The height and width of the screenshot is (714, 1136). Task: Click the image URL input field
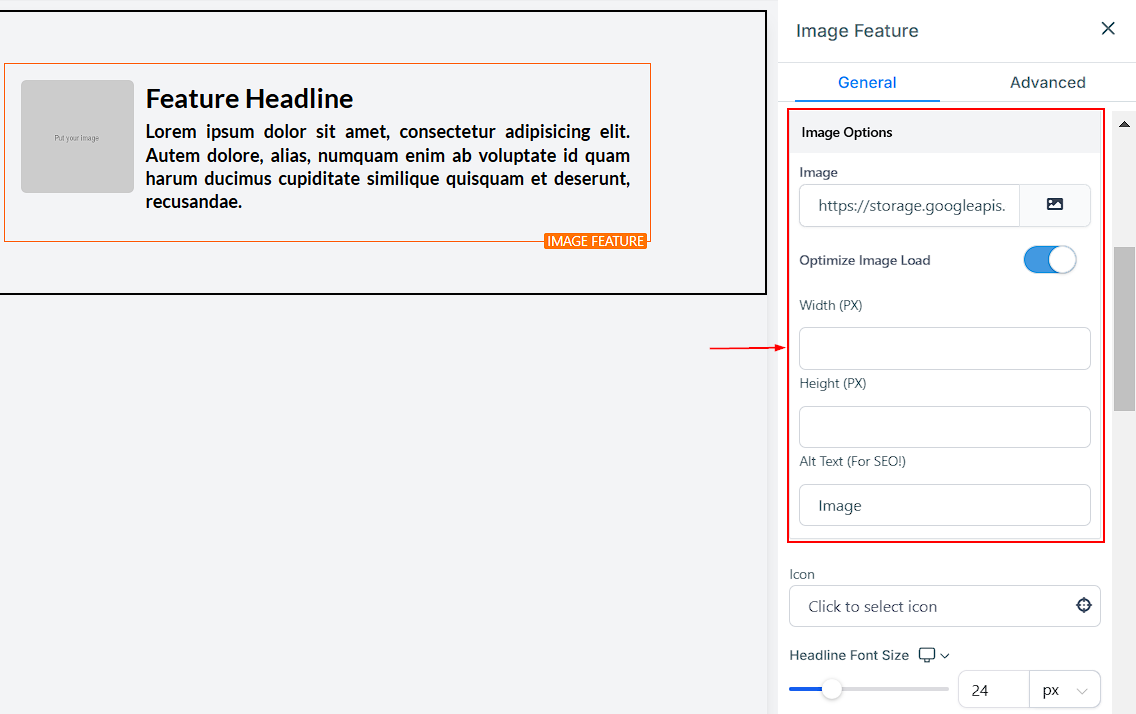point(909,205)
